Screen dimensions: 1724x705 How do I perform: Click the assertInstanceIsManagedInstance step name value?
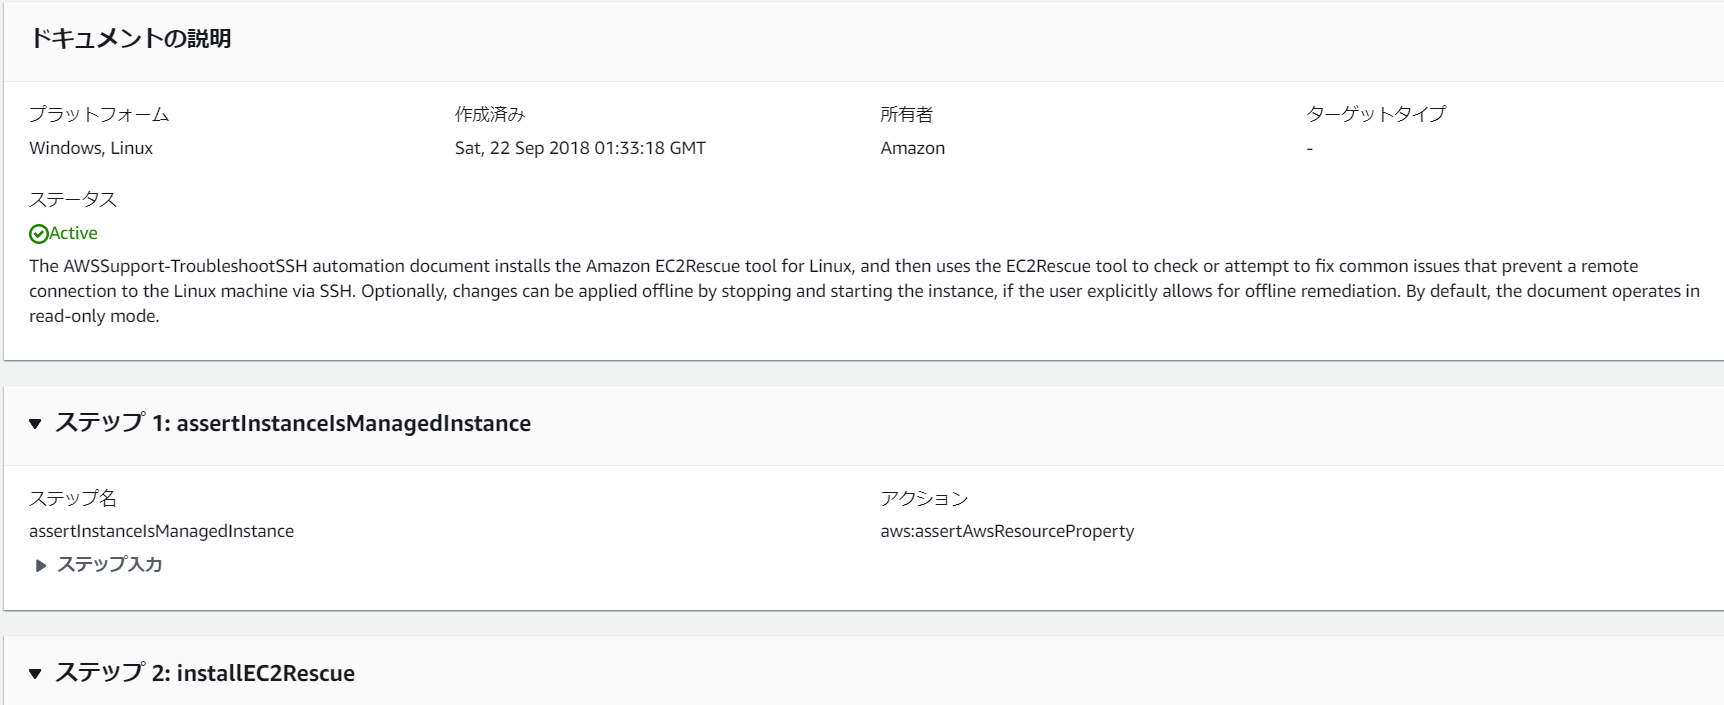[161, 531]
